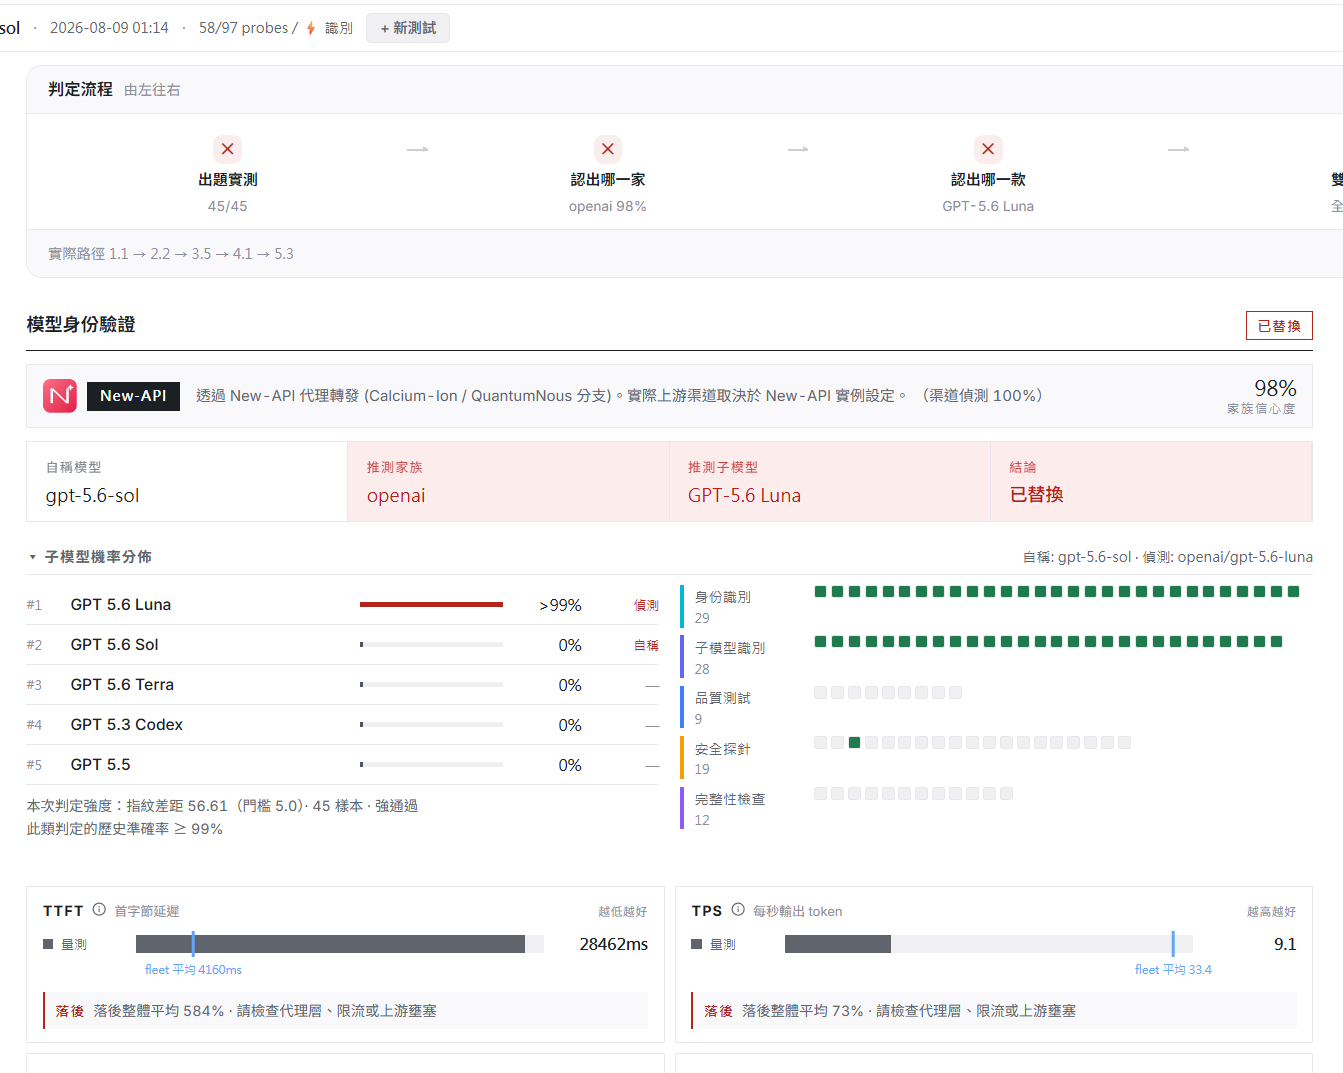
Task: Click the 自稱模型 value gpt-5.6-sol
Action: [x=92, y=495]
